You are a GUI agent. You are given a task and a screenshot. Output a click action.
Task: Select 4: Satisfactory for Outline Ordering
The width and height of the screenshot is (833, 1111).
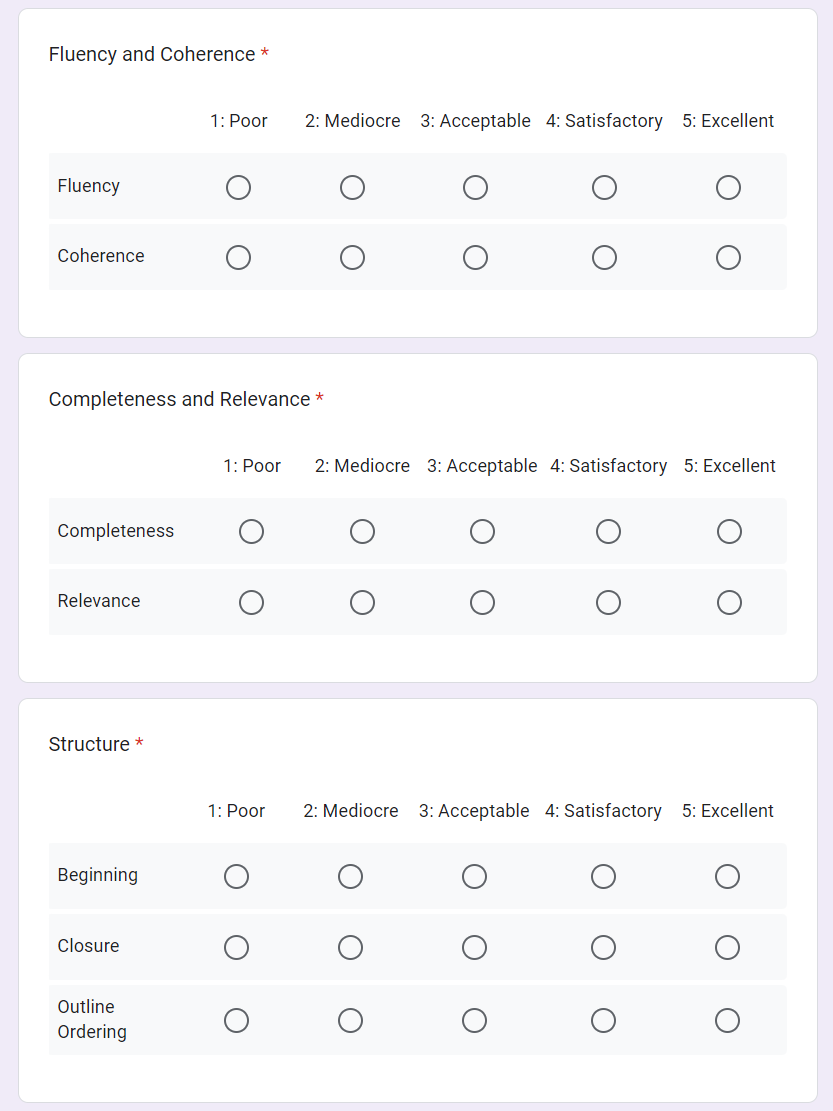pos(603,1020)
